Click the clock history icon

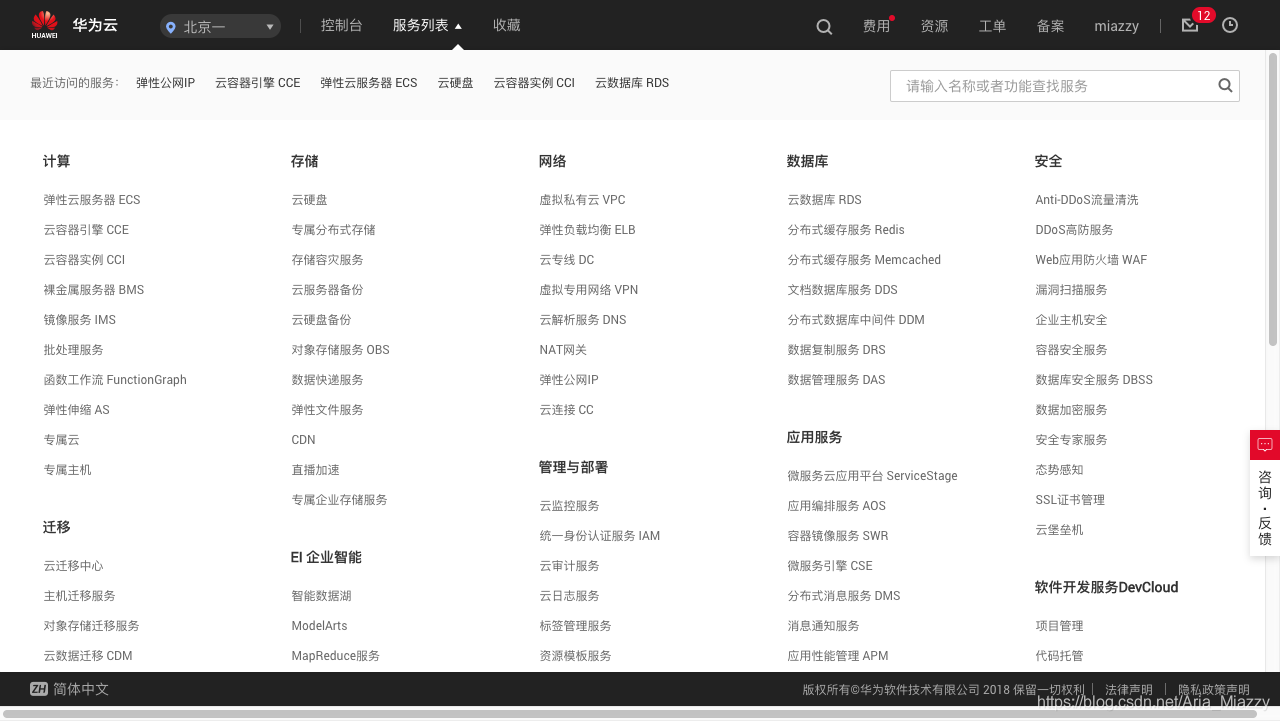pos(1230,25)
